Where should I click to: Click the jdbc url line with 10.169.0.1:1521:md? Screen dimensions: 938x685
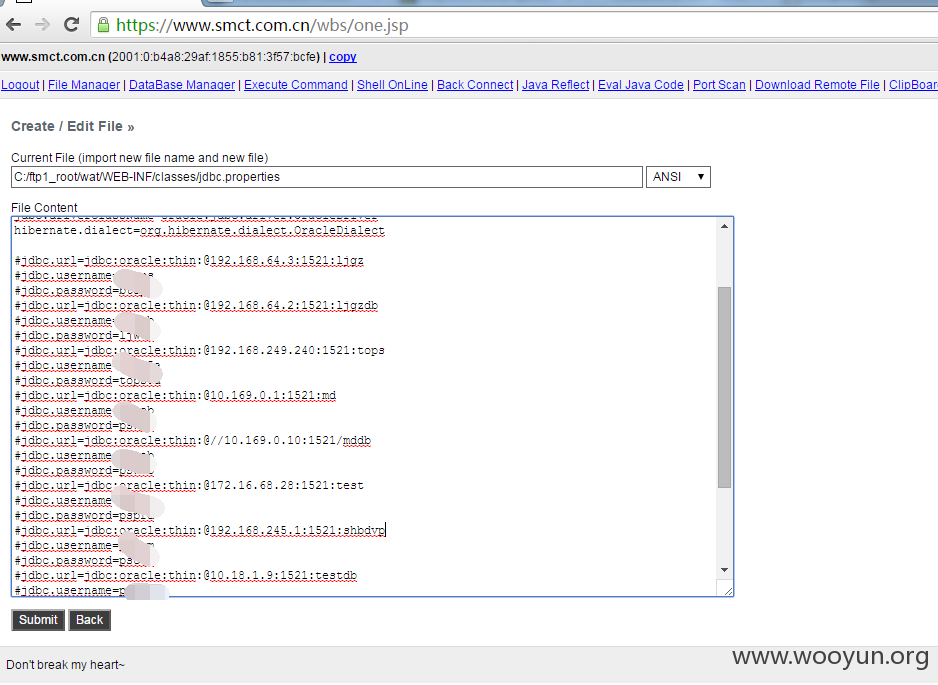175,395
